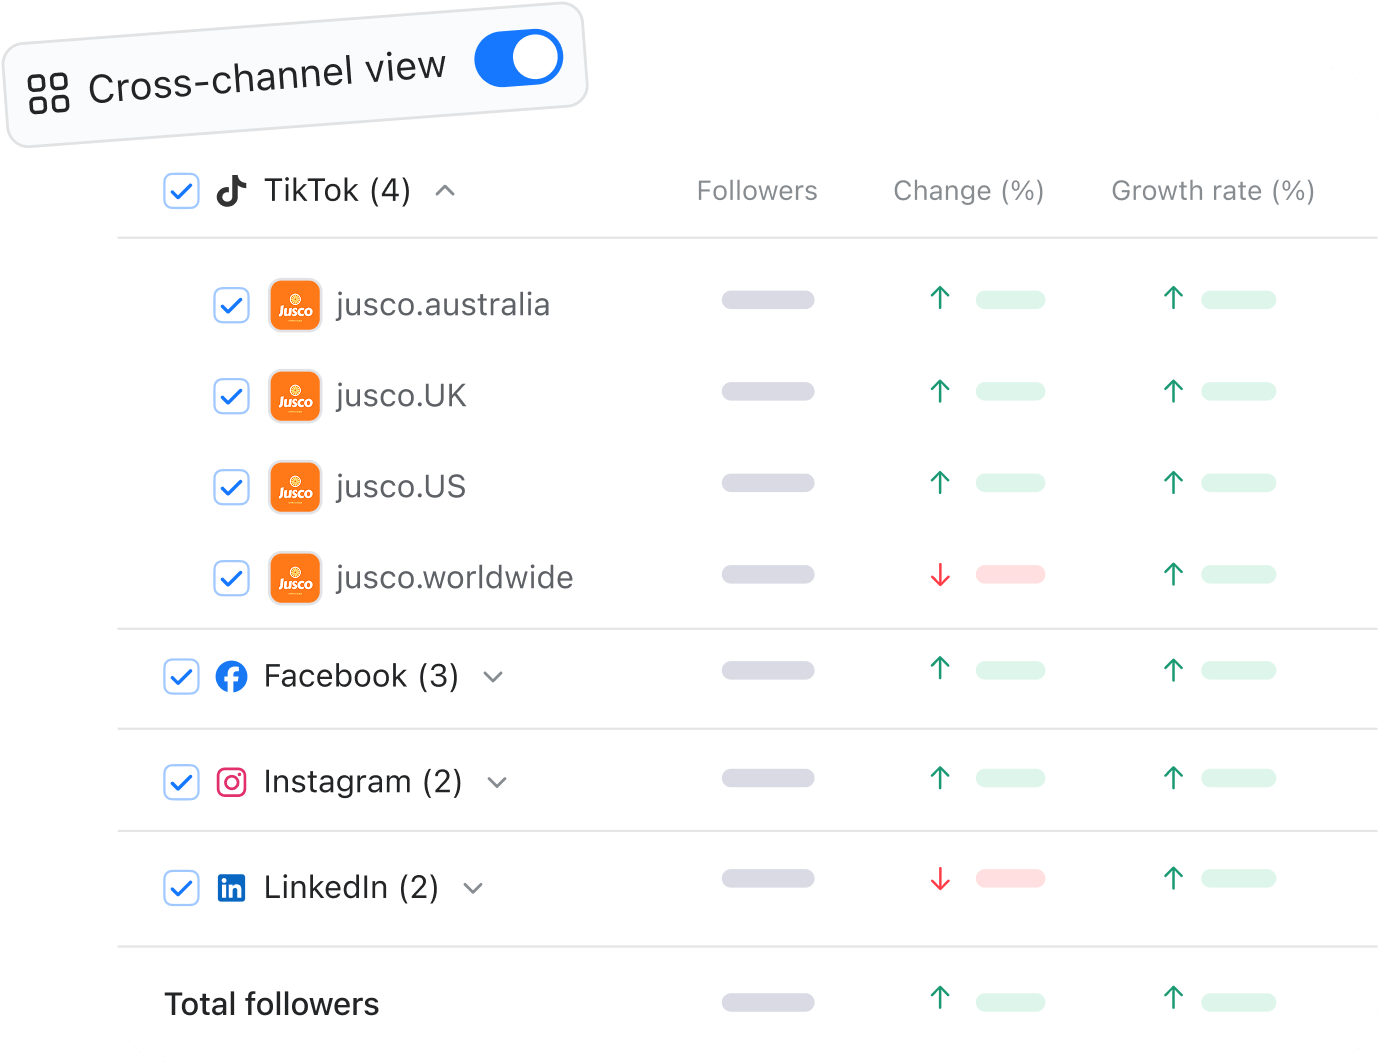Sort by the Followers column header
The width and height of the screenshot is (1390, 1062).
(757, 190)
